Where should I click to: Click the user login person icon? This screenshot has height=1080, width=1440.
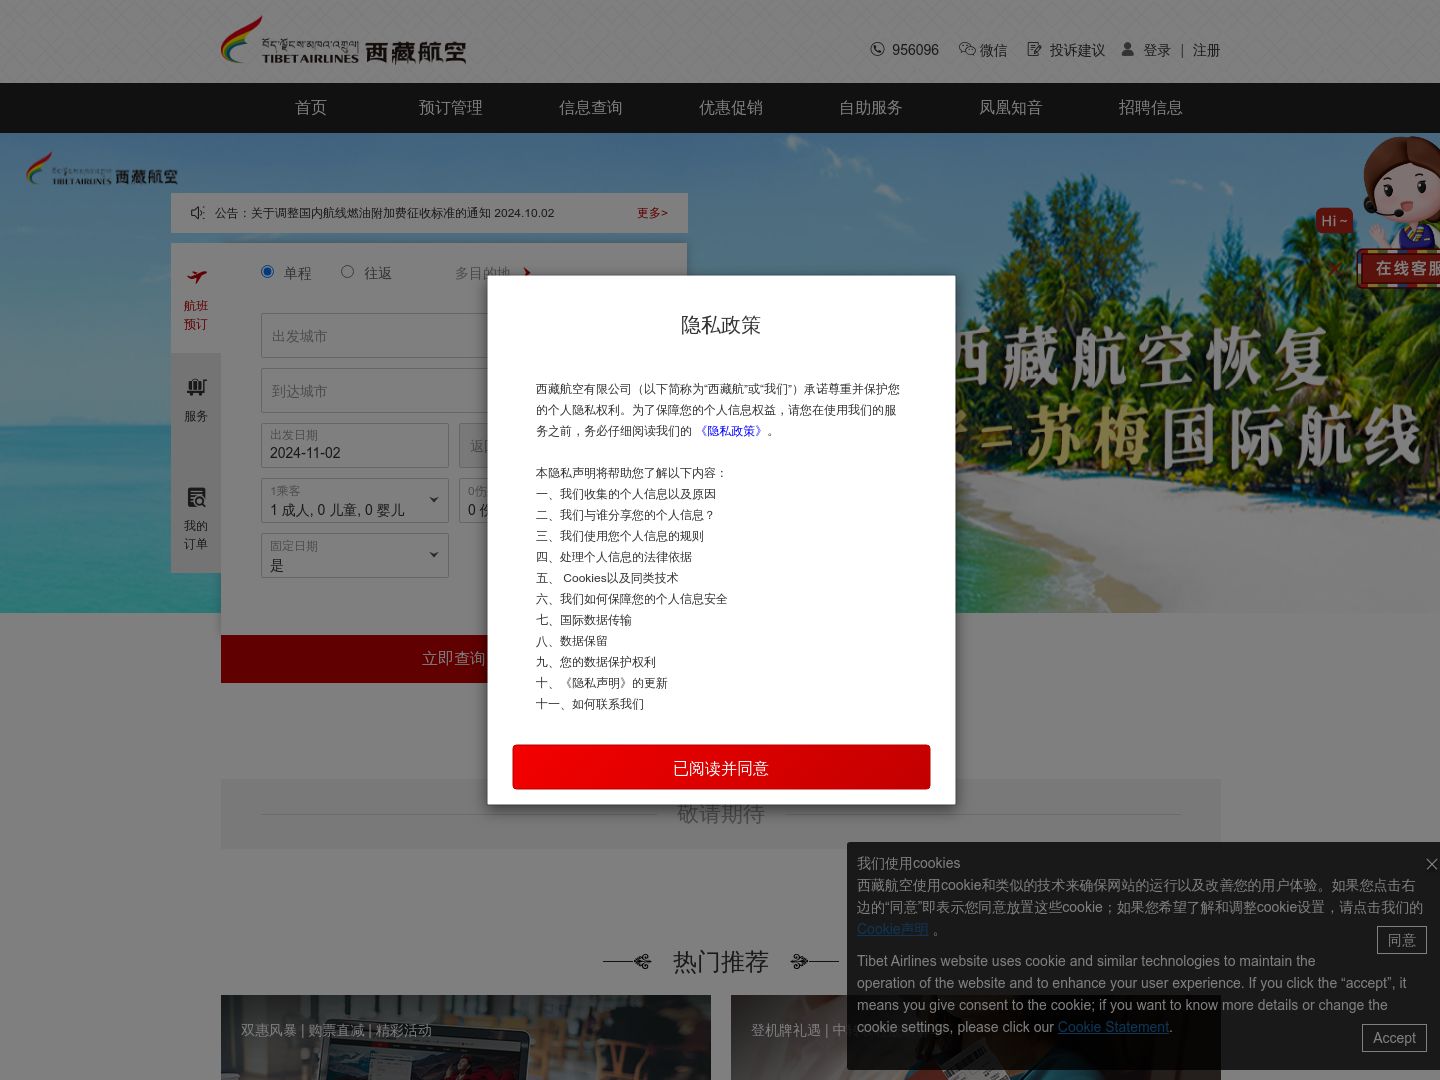tap(1127, 49)
